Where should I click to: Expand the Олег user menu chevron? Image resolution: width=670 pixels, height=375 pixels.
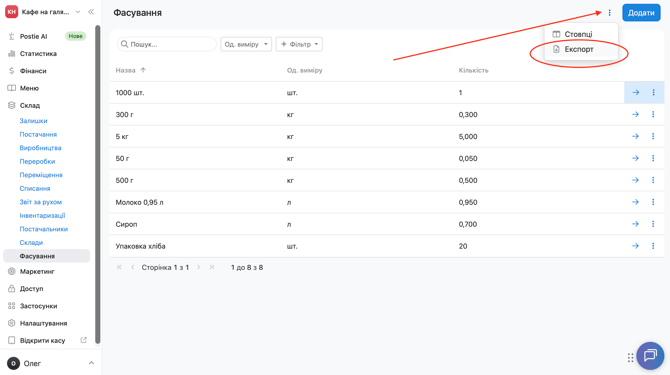pos(91,363)
